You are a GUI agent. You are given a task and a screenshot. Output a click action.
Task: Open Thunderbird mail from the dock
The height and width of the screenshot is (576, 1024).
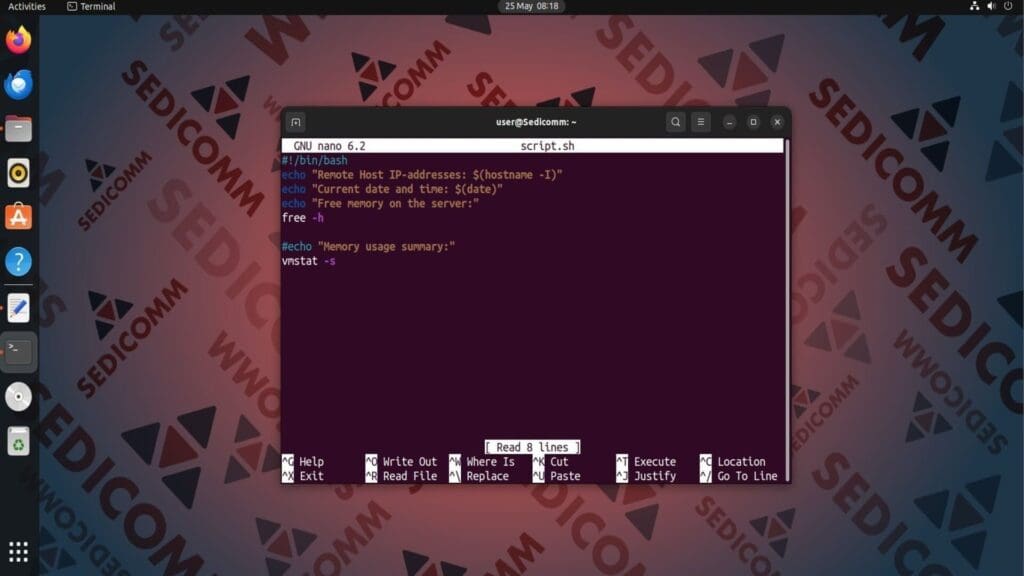(18, 85)
